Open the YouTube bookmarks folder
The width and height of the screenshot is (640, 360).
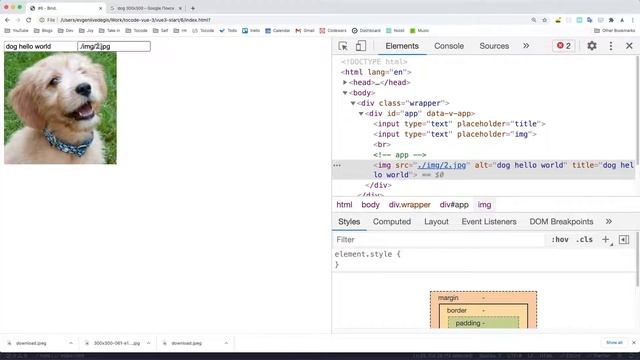pos(17,31)
